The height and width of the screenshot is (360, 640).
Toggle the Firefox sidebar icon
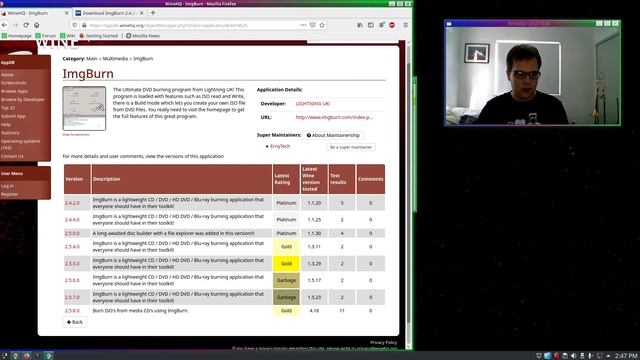371,25
